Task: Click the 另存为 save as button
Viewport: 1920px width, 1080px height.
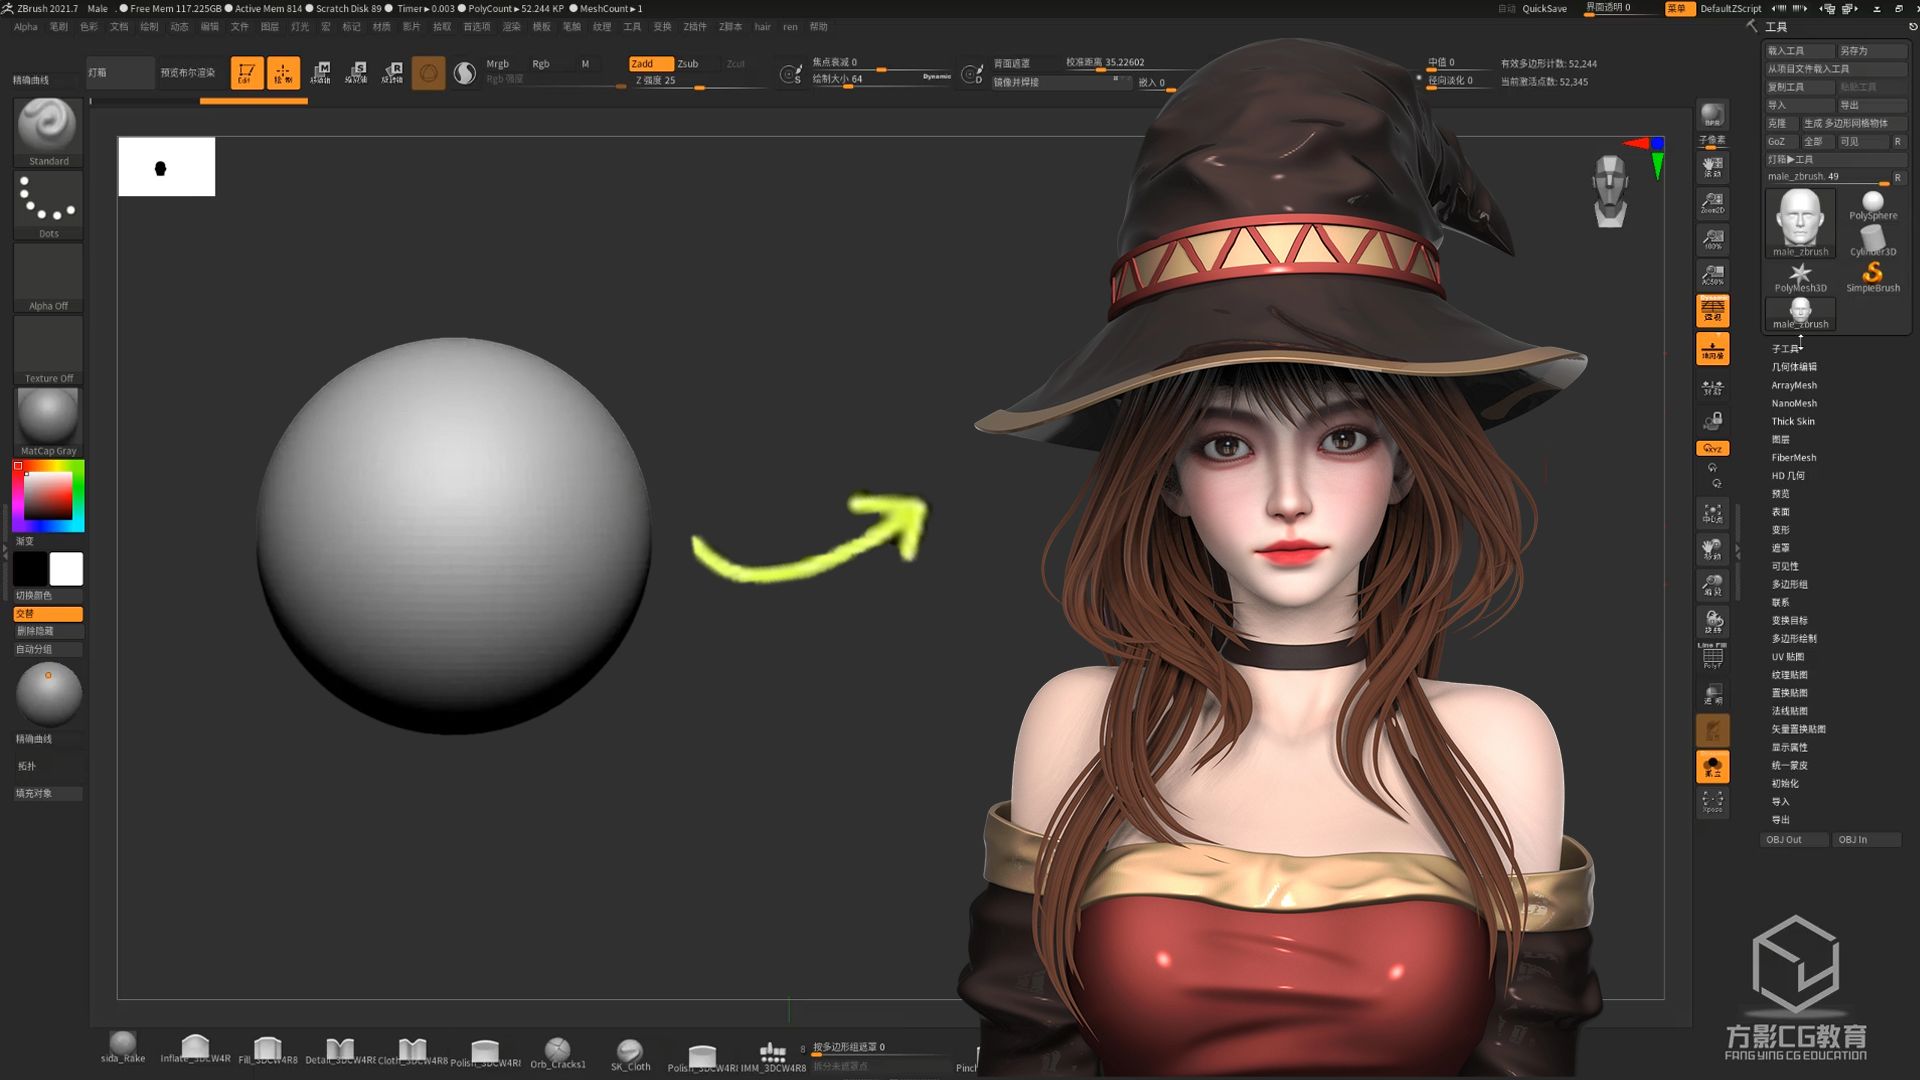Action: pos(1871,51)
